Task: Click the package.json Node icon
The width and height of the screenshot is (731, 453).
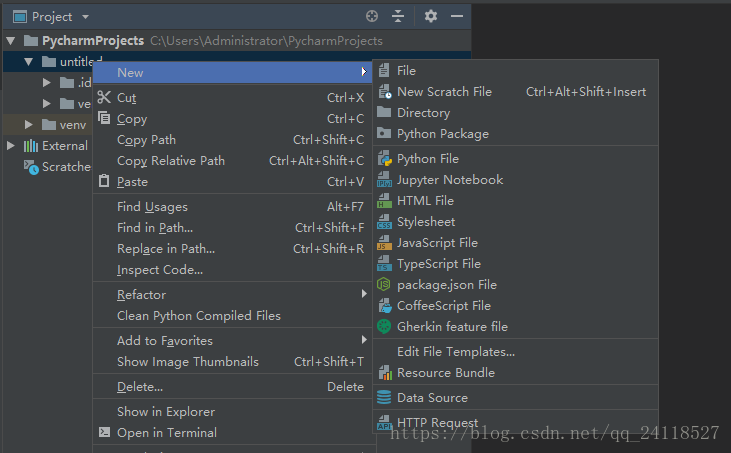Action: tap(384, 284)
